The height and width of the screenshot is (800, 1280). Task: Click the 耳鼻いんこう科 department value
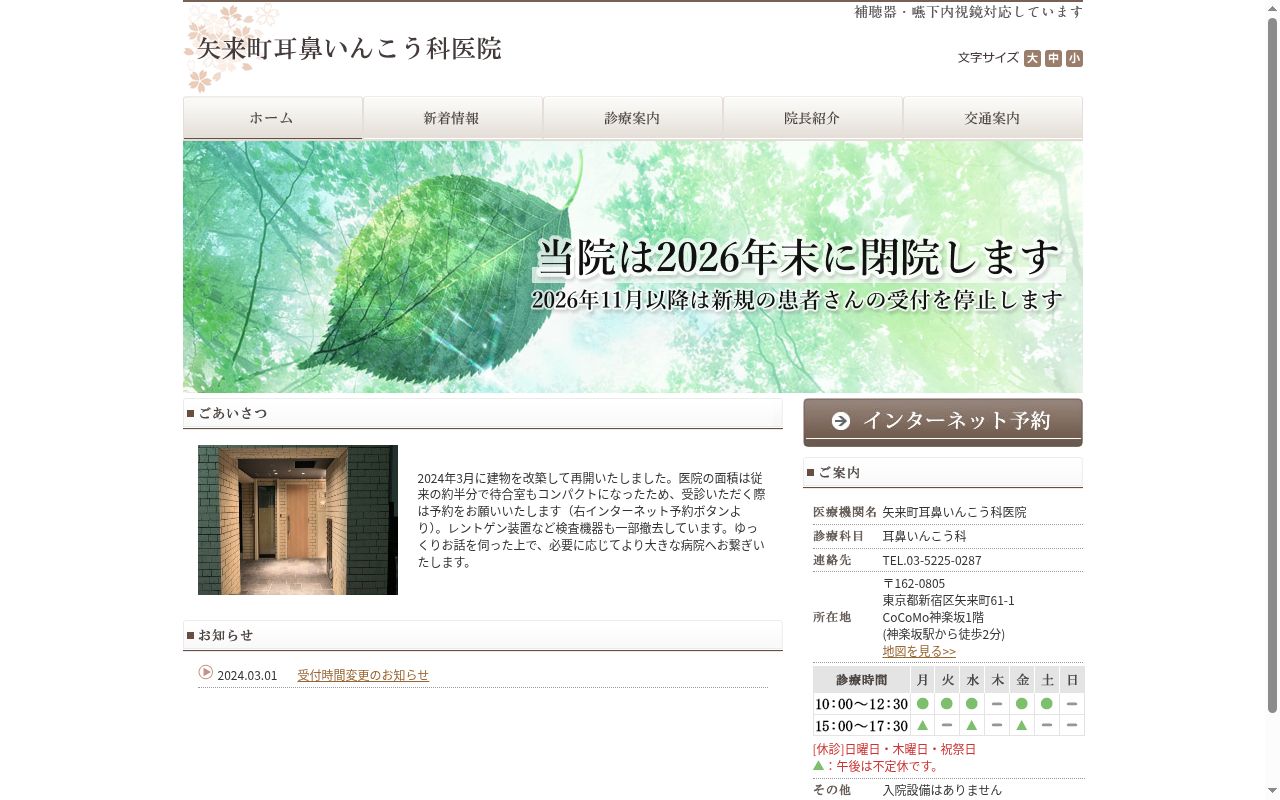coord(924,536)
